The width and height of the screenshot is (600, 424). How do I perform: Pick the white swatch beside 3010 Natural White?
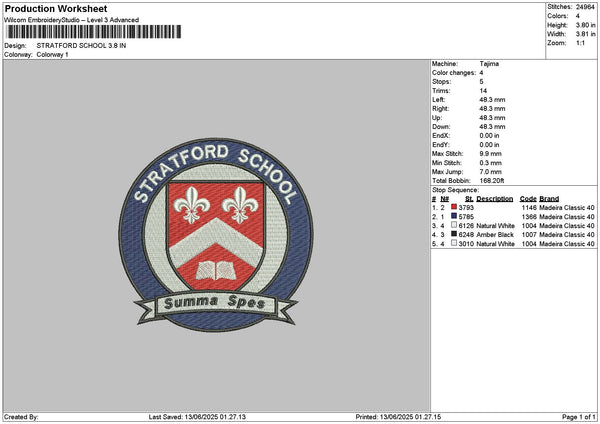(x=454, y=243)
